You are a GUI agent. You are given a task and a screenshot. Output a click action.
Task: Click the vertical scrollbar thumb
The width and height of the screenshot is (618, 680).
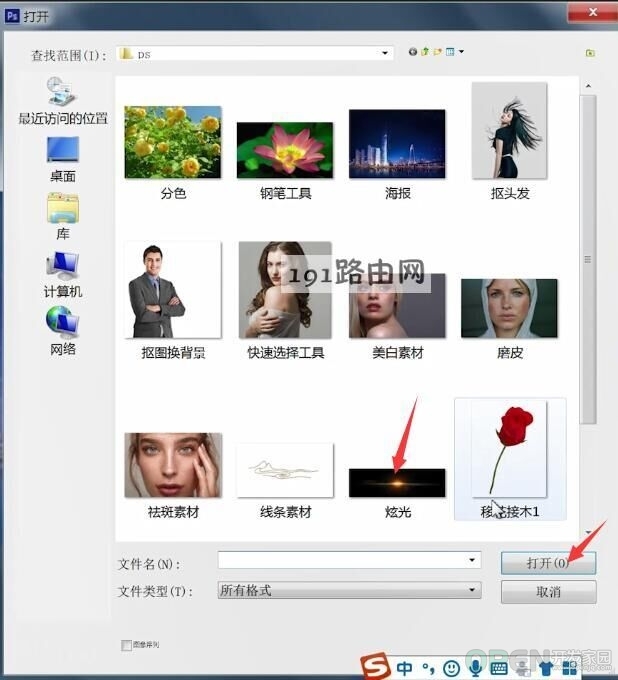click(588, 259)
